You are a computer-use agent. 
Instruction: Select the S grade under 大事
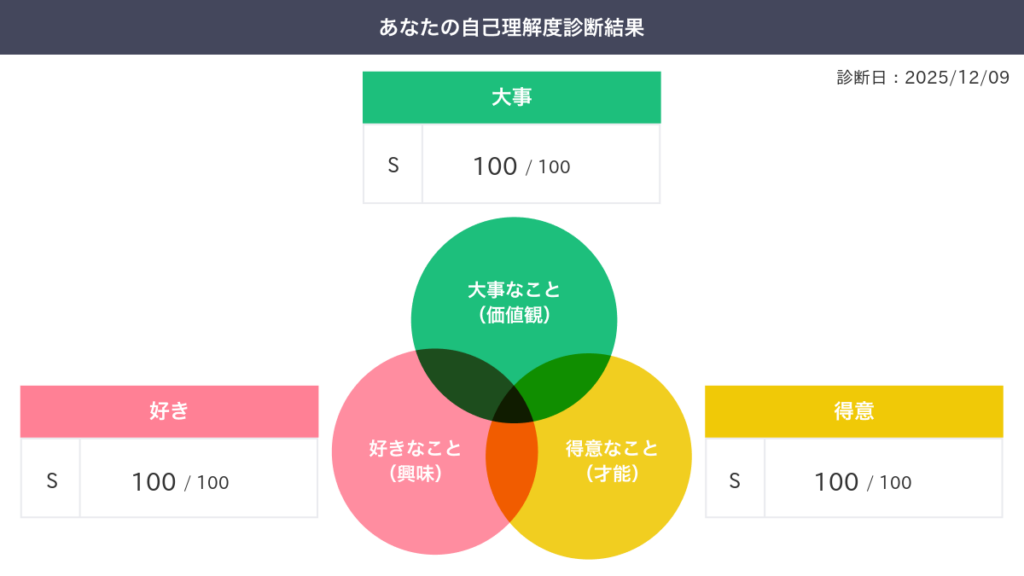(393, 165)
